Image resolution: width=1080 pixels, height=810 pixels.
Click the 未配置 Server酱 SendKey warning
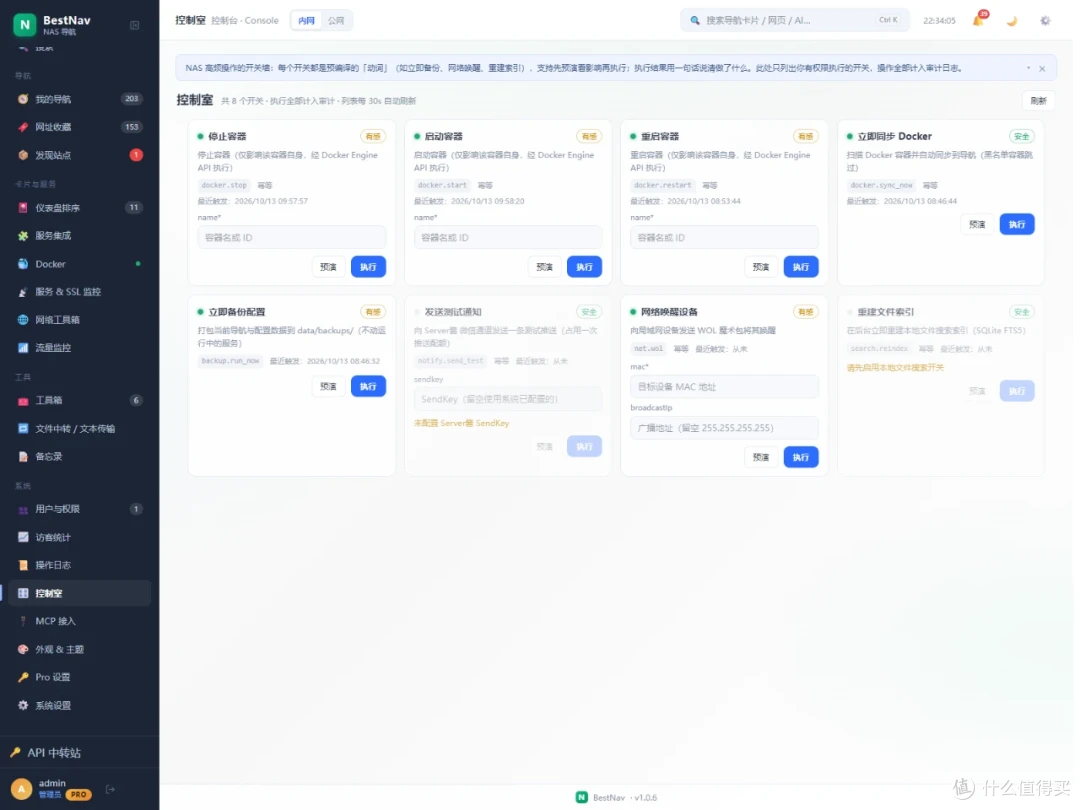461,423
